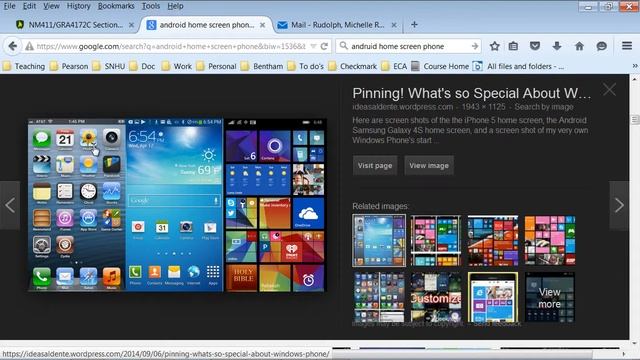Open the Edit menu
640x360 pixels.
coord(29,6)
